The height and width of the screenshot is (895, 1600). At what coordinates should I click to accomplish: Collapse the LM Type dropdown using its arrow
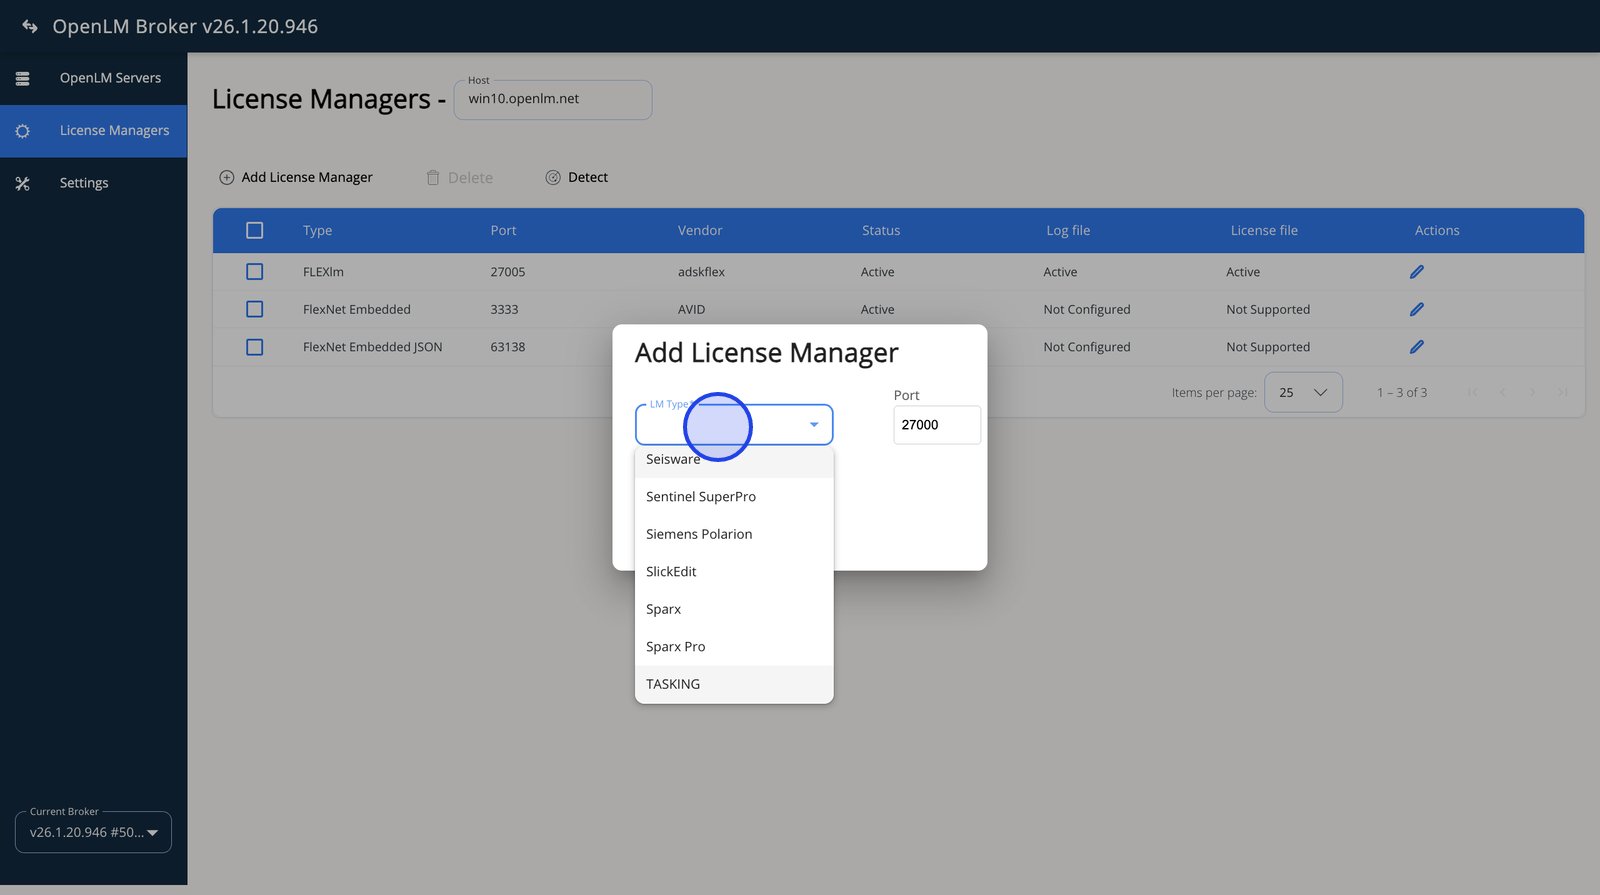coord(814,425)
